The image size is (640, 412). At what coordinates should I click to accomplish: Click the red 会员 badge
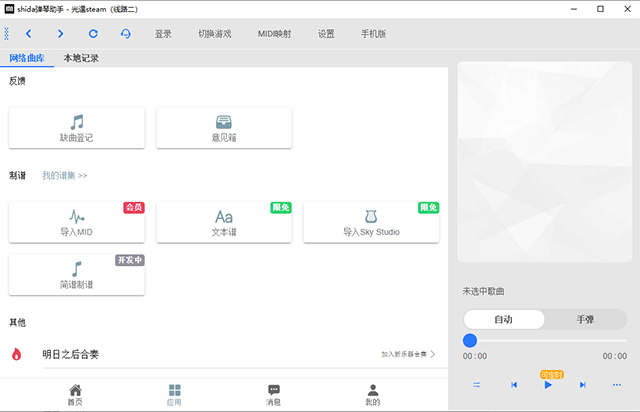[x=134, y=207]
